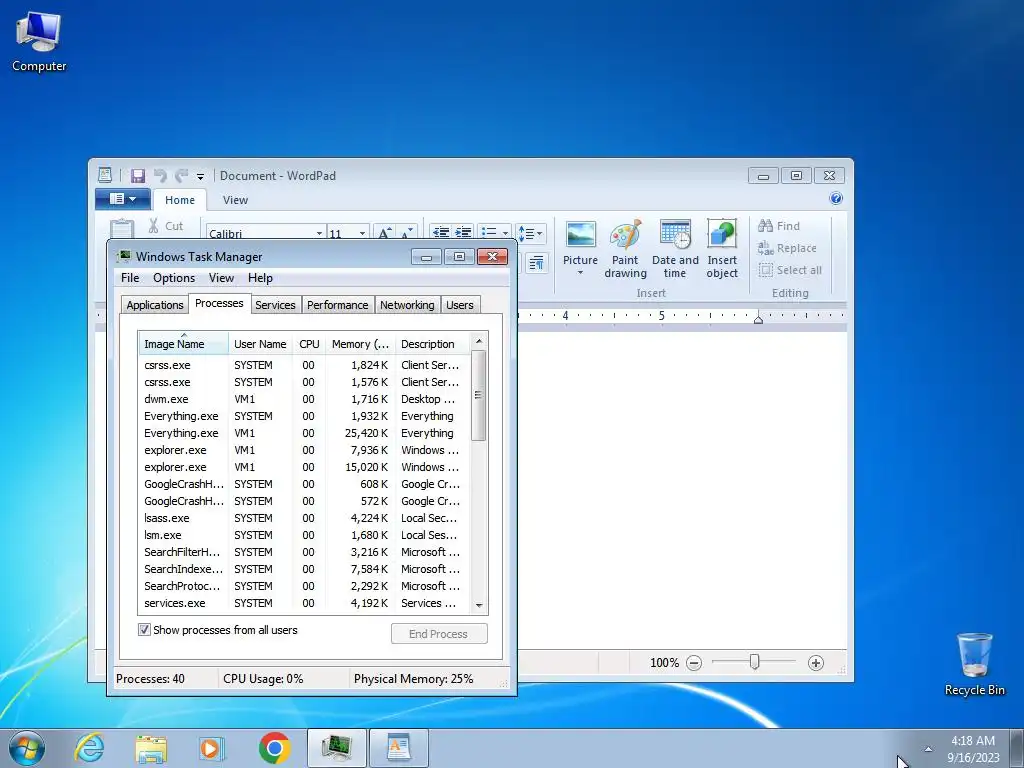Open Internet Explorer from taskbar
1024x768 pixels.
point(89,748)
